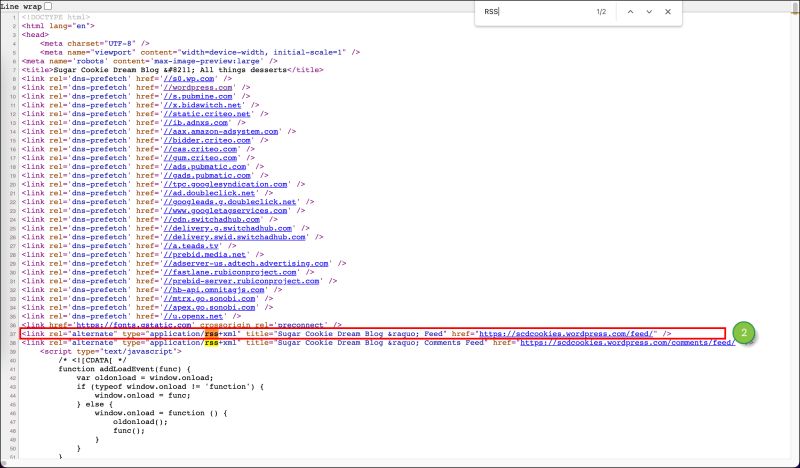Open the scdcookies.wordpress.com/feed/ link
This screenshot has width=800, height=468.
[x=566, y=334]
